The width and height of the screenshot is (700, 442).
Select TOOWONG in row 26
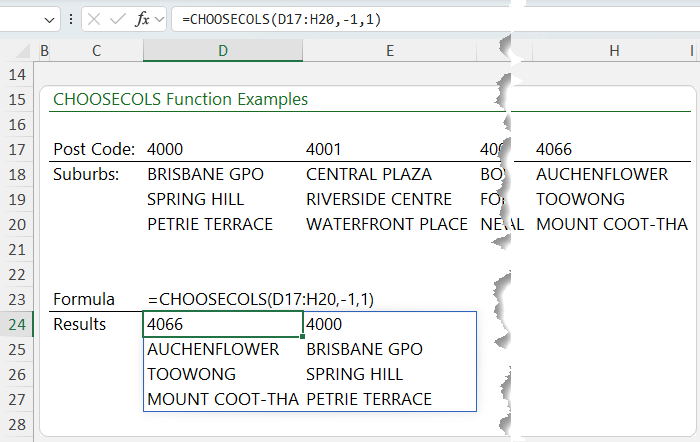[x=192, y=374]
